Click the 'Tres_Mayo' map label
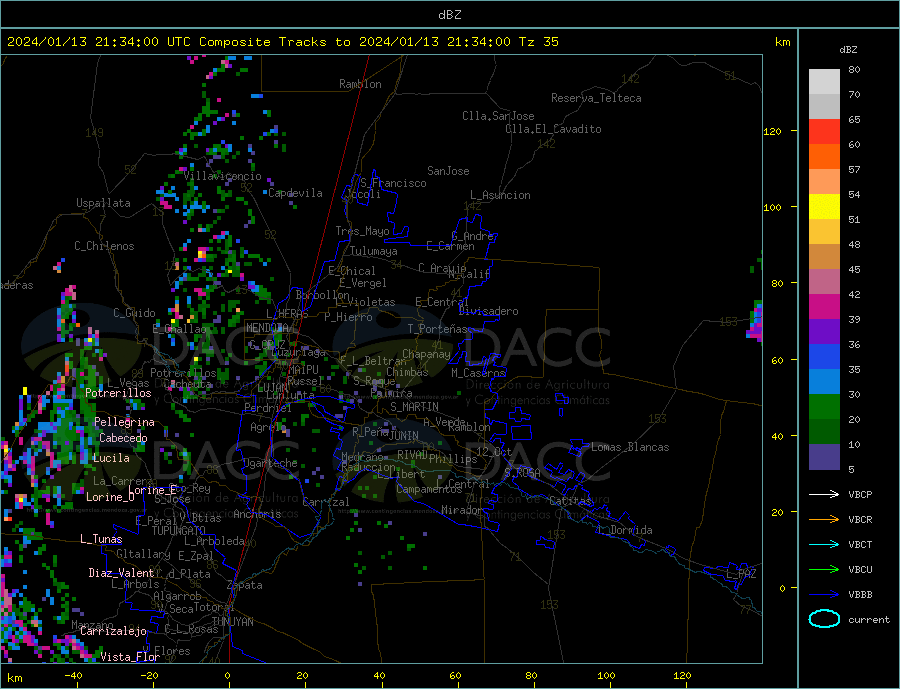This screenshot has width=900, height=689. tap(362, 231)
